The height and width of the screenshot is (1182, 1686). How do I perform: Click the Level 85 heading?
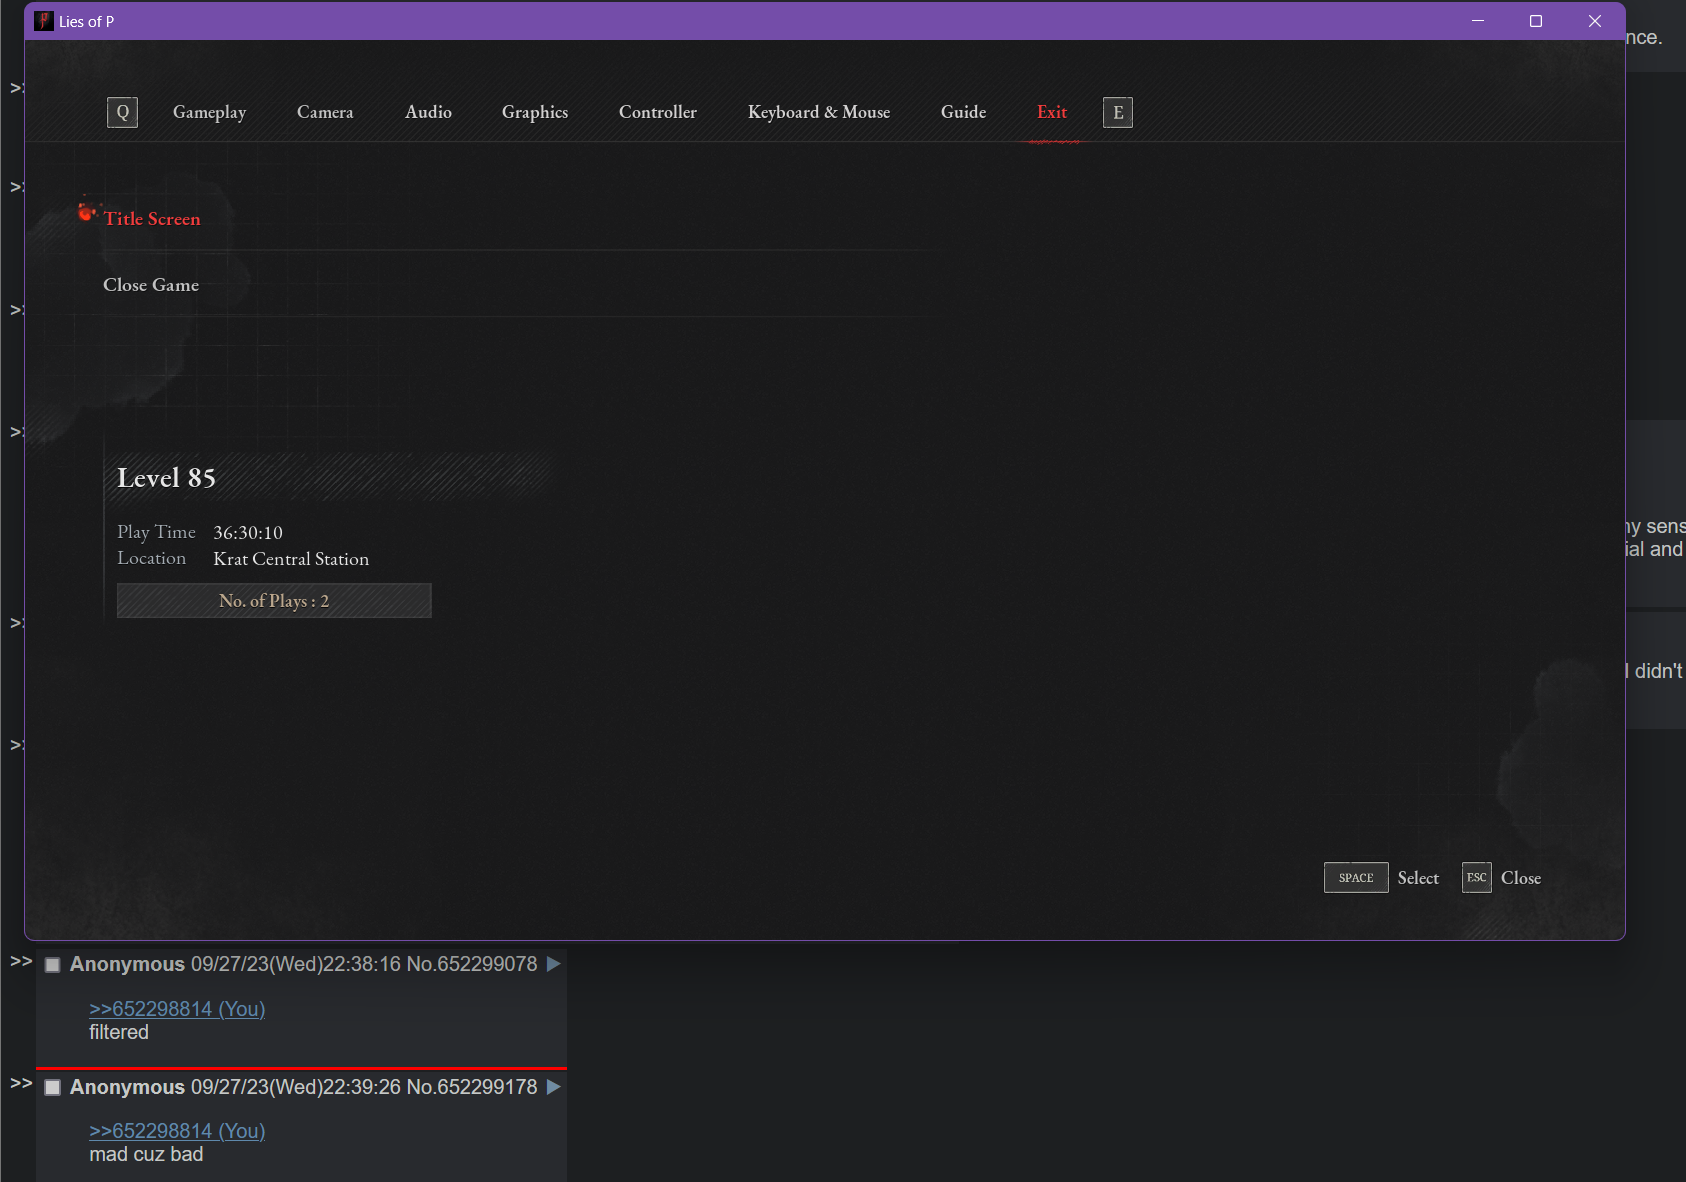tap(166, 478)
